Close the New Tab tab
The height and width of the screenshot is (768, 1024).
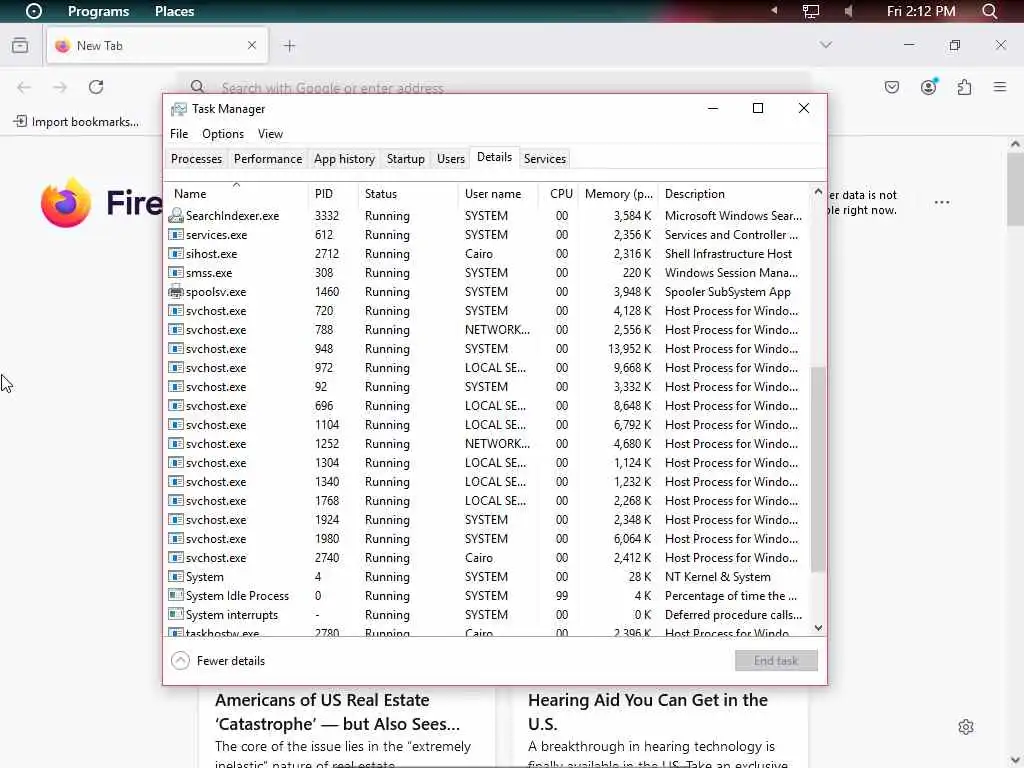pyautogui.click(x=252, y=45)
